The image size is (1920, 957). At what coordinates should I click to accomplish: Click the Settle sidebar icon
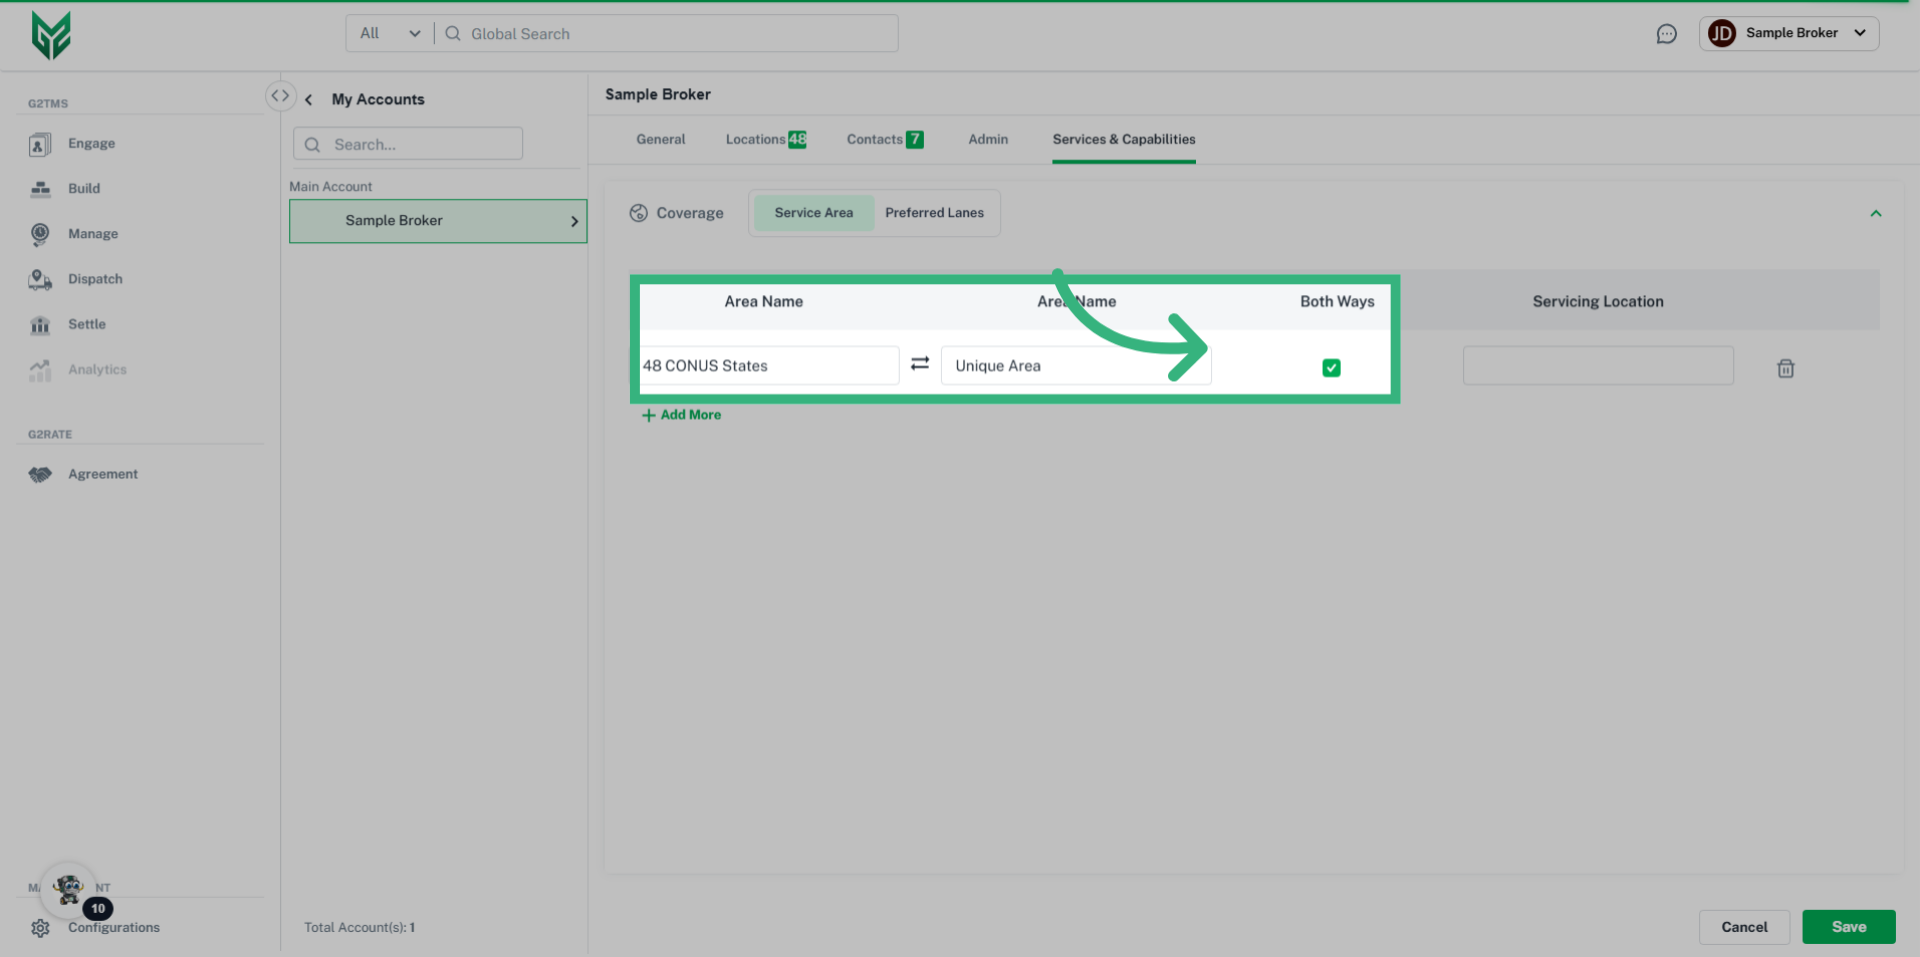tap(40, 325)
